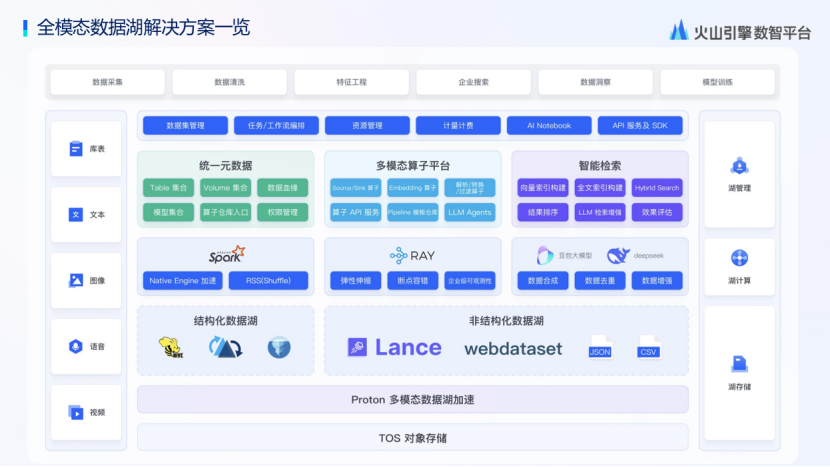Click the 湖管理 lake management icon
This screenshot has height=467, width=830.
pyautogui.click(x=739, y=166)
